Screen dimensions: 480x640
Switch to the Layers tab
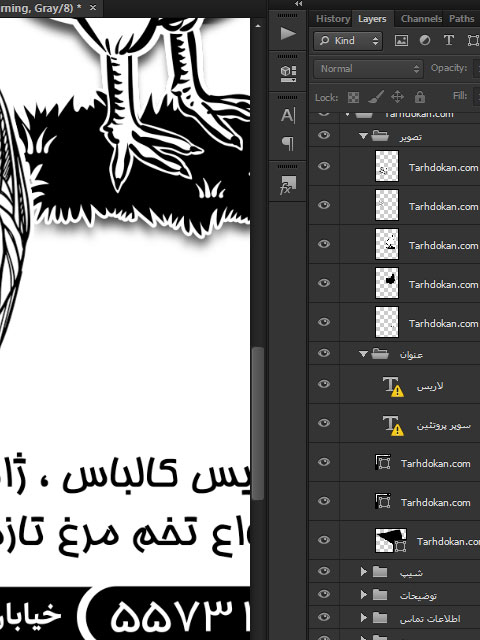point(372,19)
